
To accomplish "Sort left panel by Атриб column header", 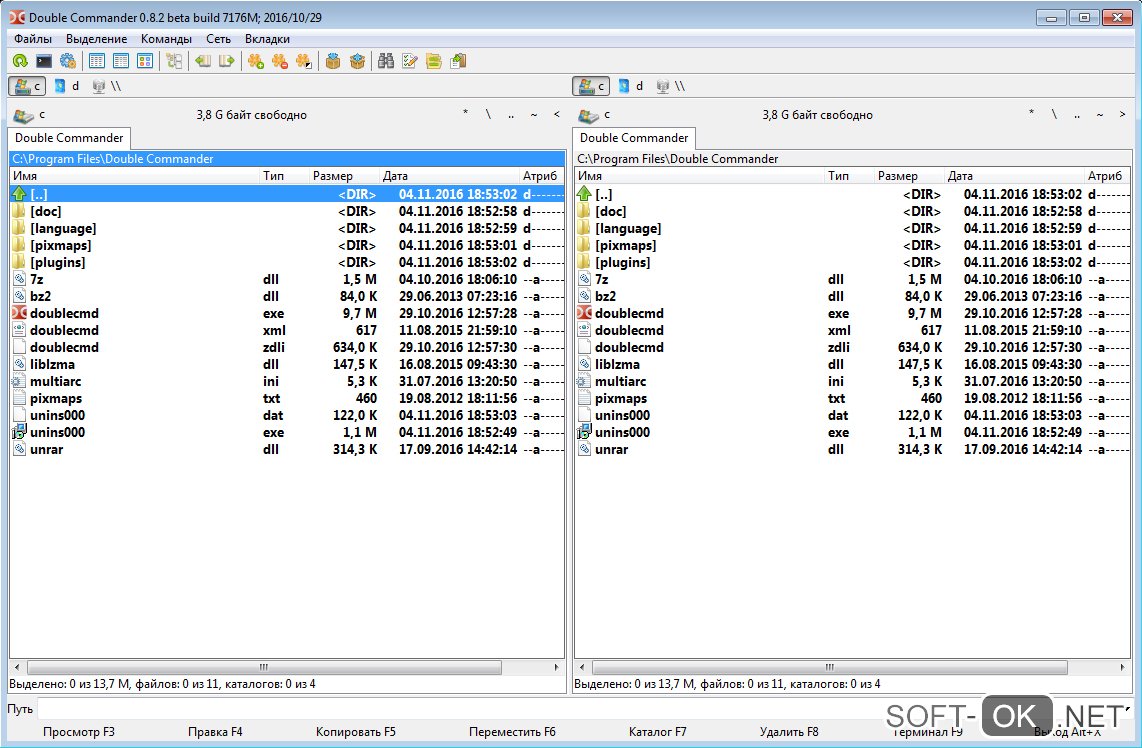I will click(x=542, y=176).
